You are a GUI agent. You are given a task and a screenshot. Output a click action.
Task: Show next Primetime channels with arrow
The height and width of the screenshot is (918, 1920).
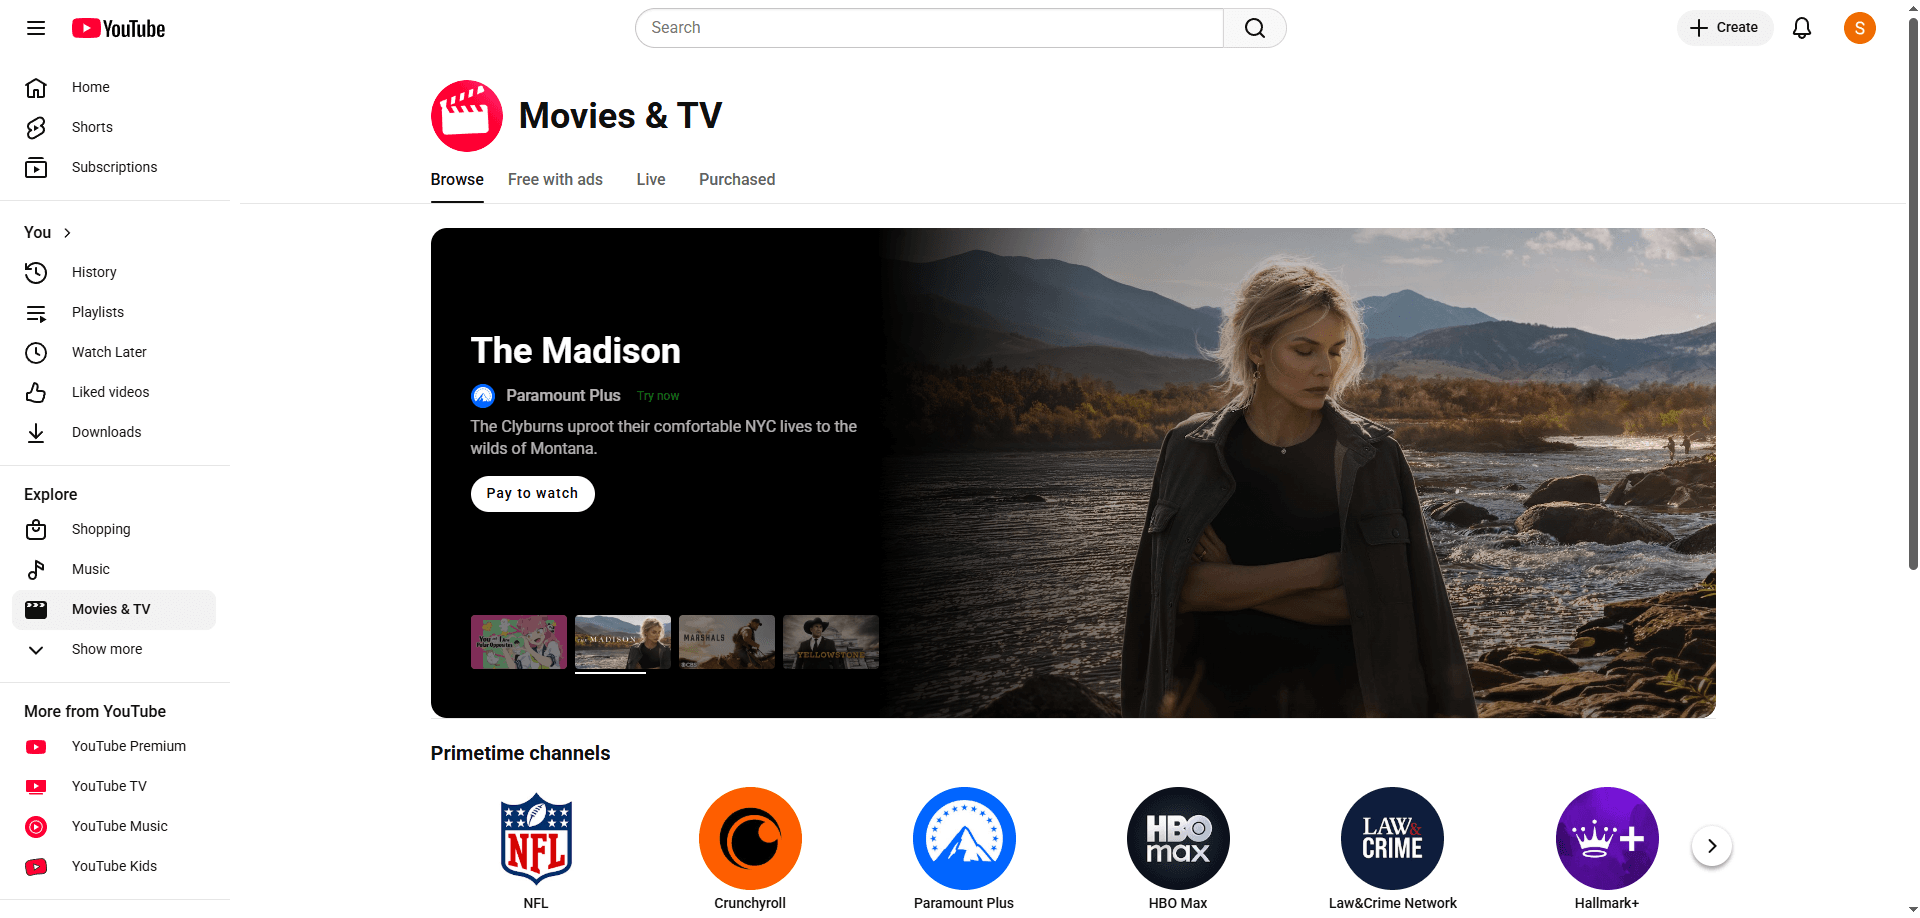click(1712, 846)
